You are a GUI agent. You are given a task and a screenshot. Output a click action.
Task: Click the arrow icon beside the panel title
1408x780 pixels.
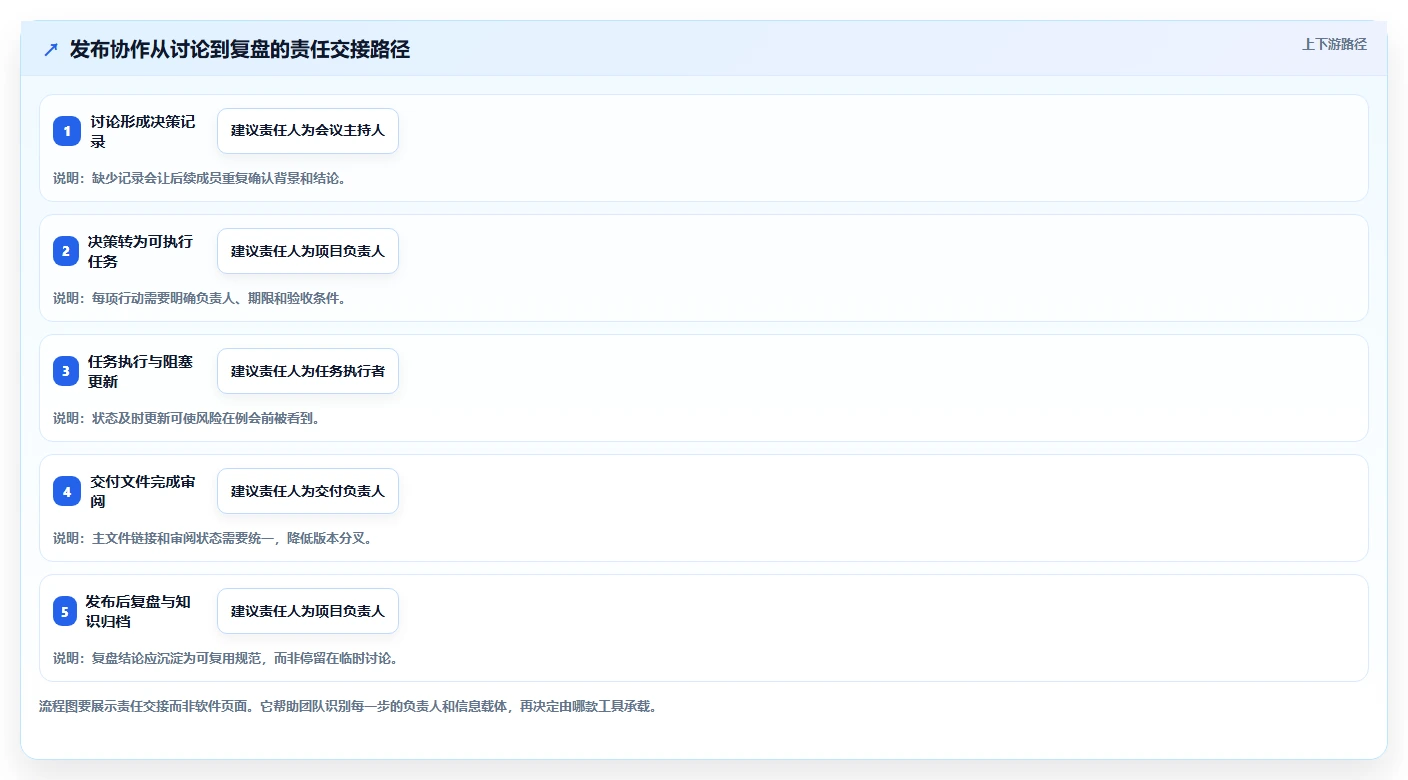51,49
